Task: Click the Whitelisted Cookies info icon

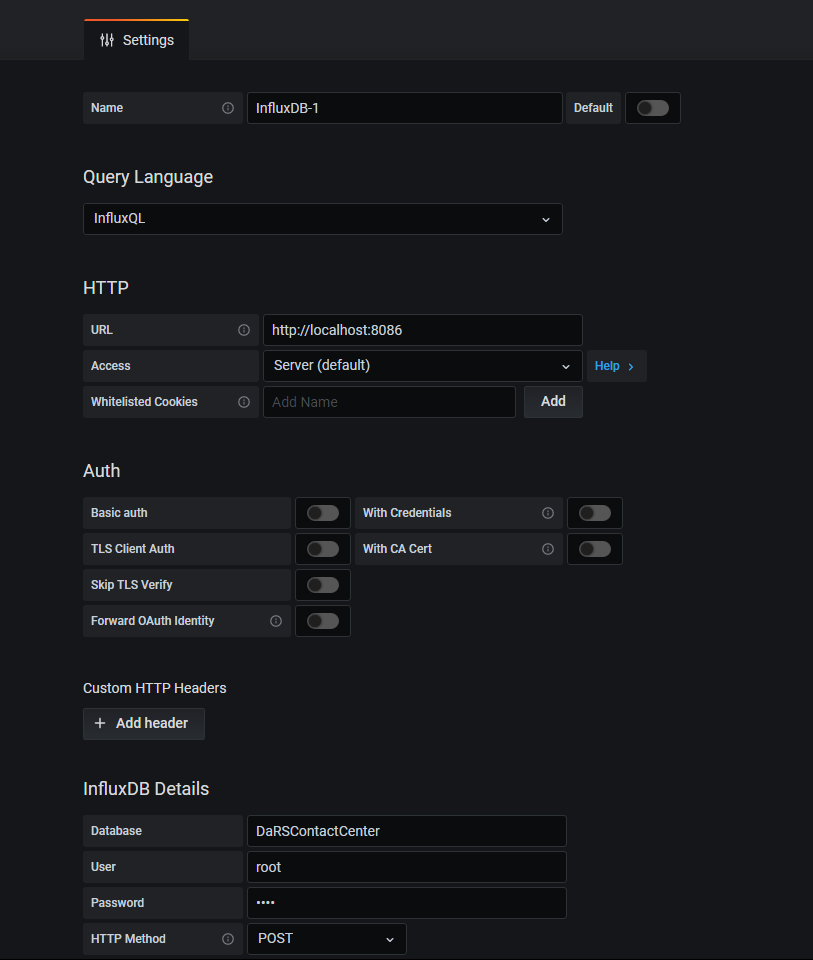Action: tap(244, 402)
